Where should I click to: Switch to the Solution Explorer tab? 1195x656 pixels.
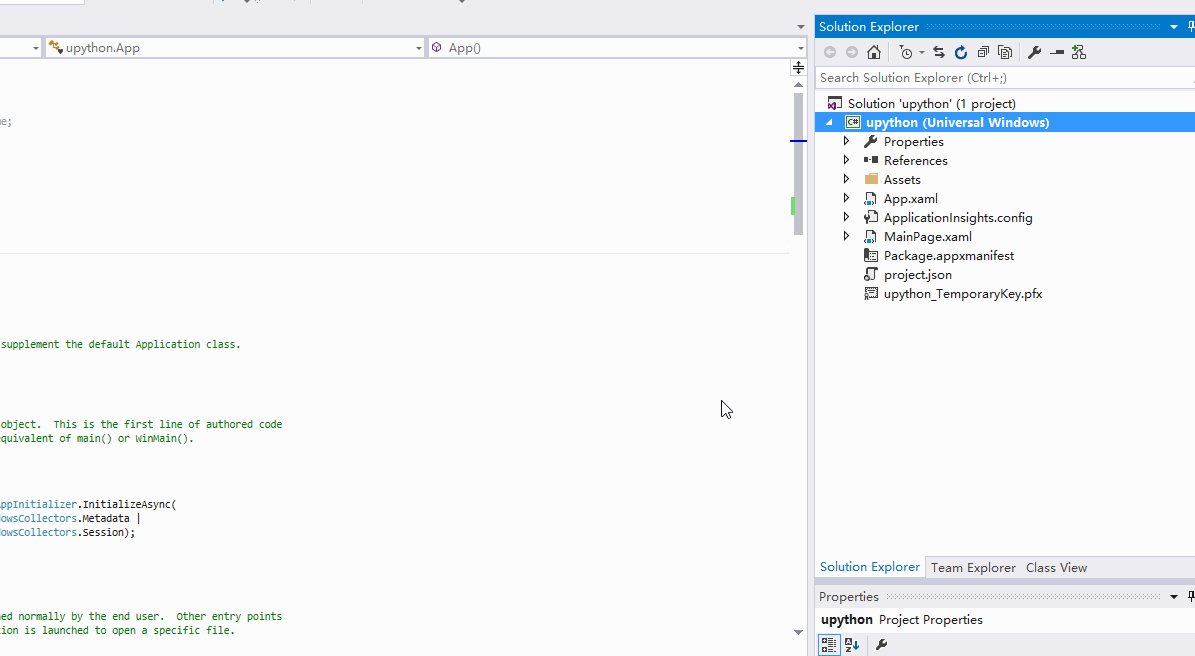point(870,567)
